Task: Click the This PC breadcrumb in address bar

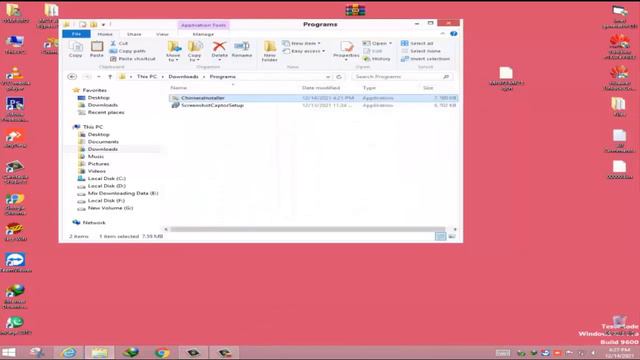Action: point(147,77)
